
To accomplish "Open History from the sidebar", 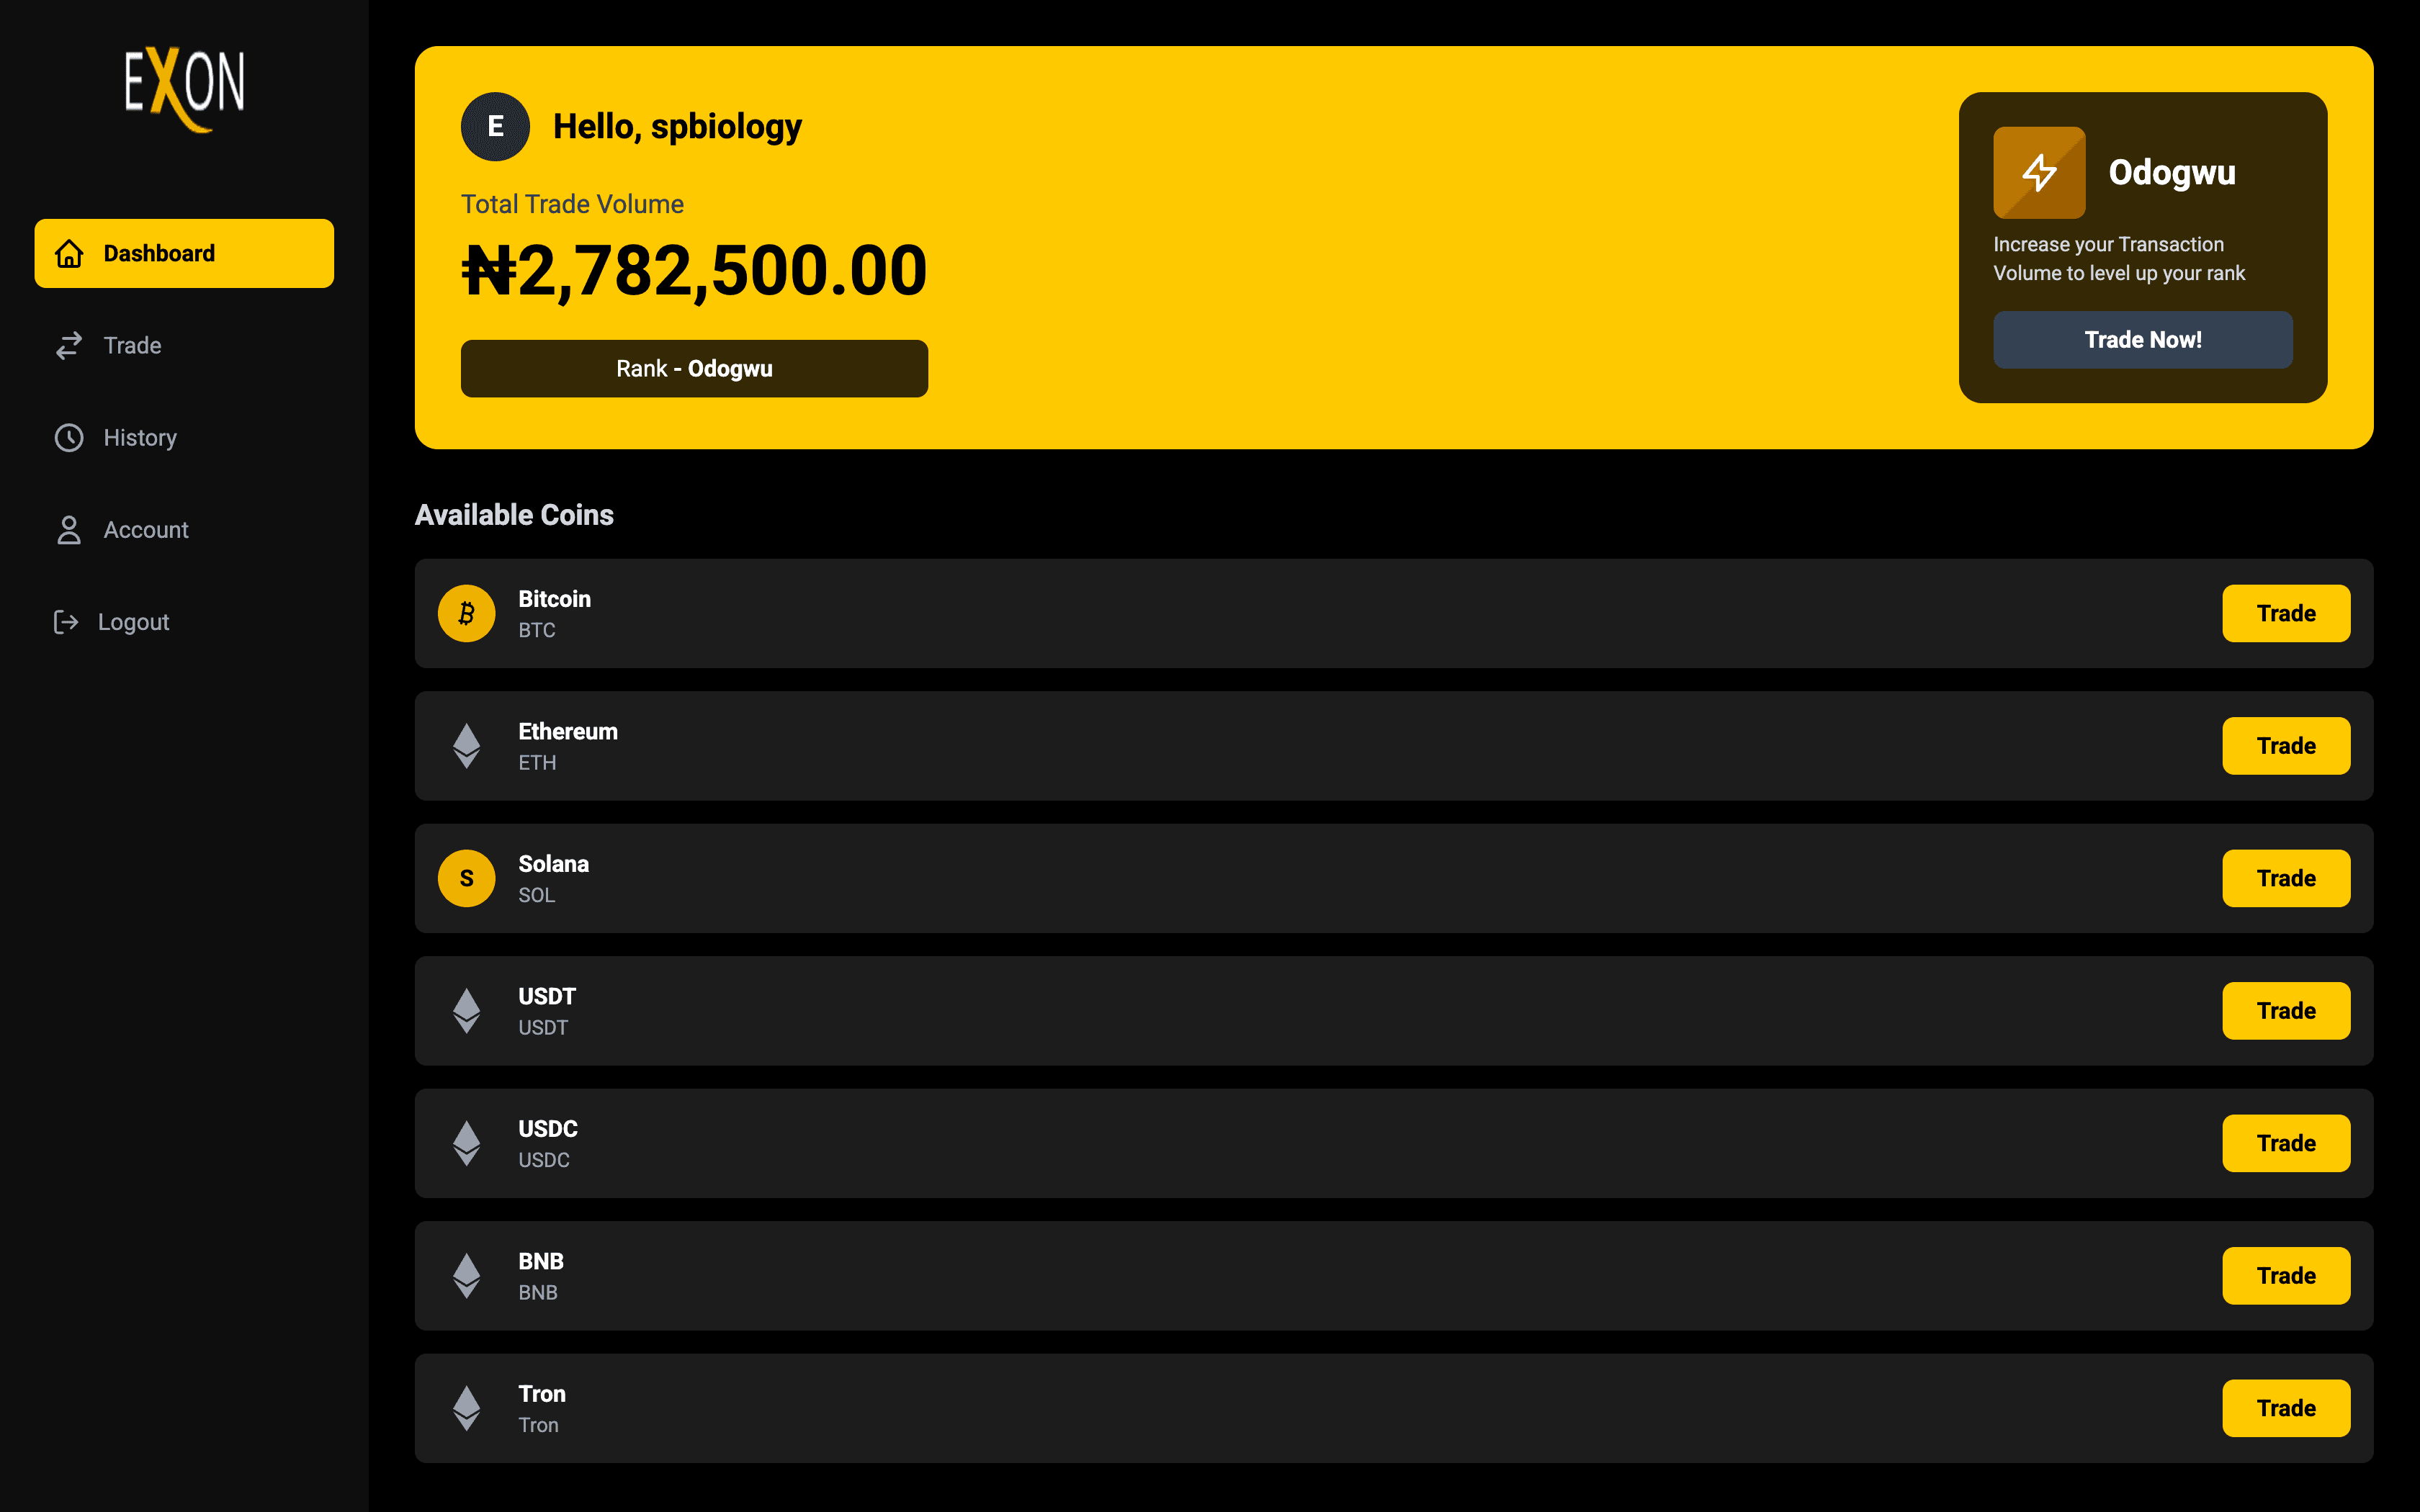I will pos(139,438).
